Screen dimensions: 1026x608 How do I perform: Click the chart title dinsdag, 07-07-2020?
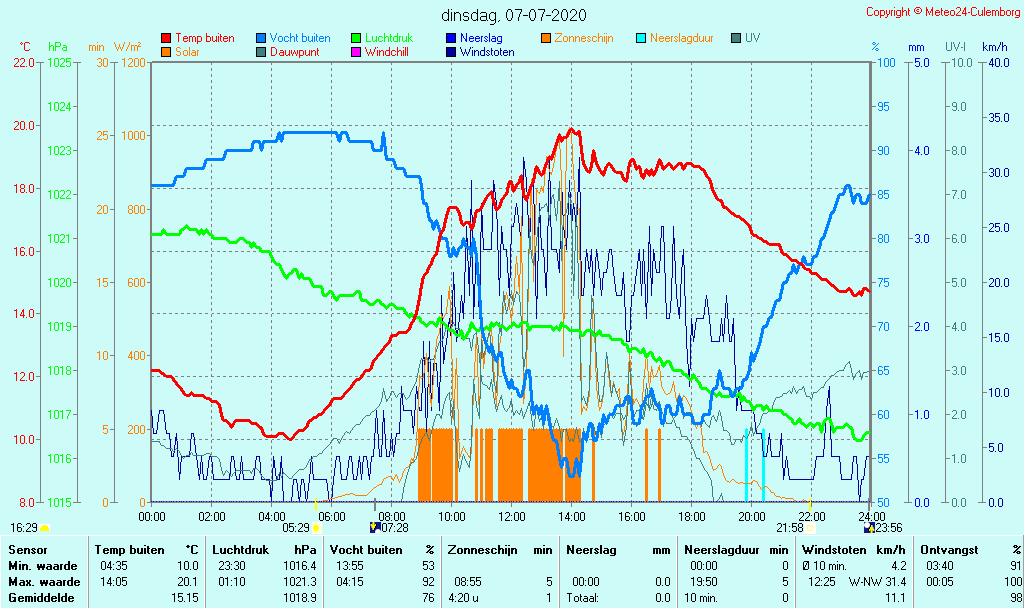[x=515, y=15]
